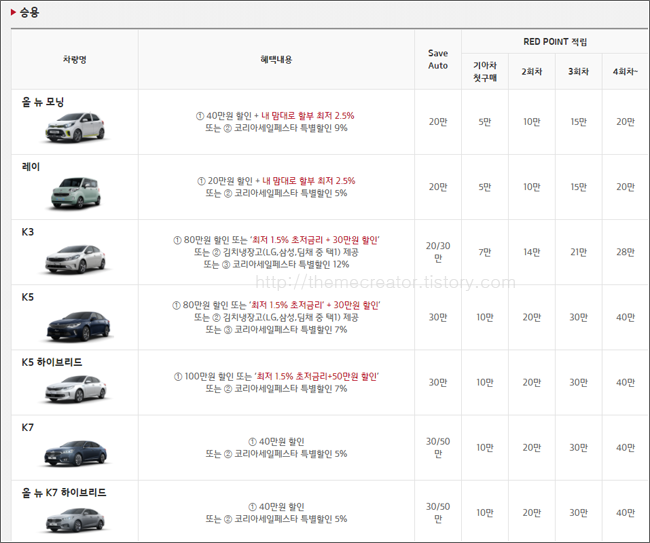
Task: Select the 승용 section heading text
Action: click(29, 12)
